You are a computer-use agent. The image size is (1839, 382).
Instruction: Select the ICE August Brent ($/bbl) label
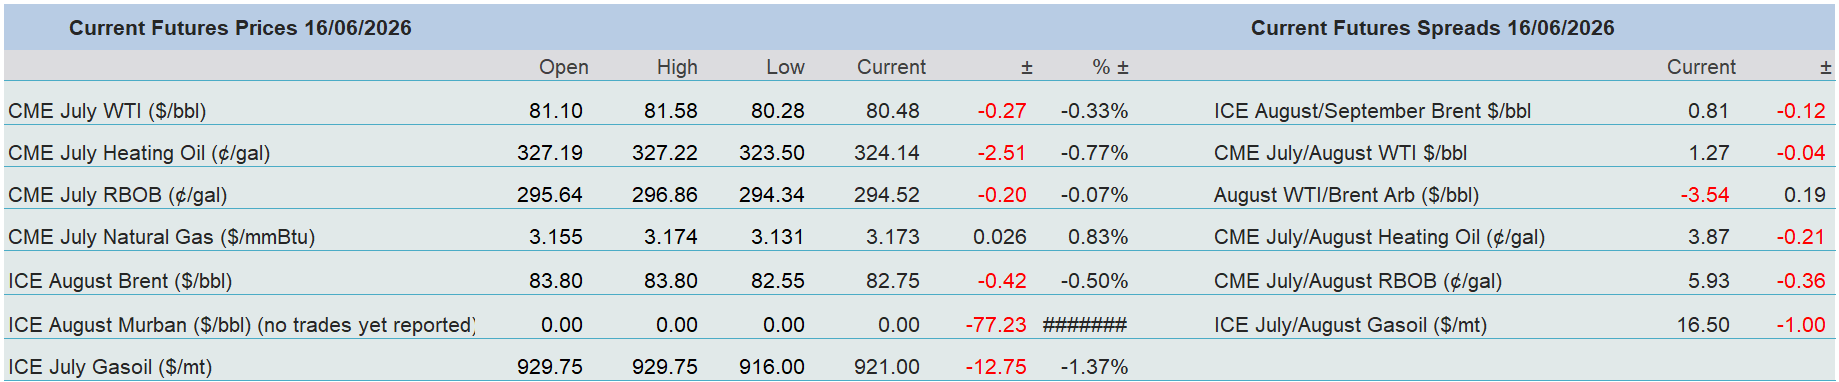click(120, 281)
